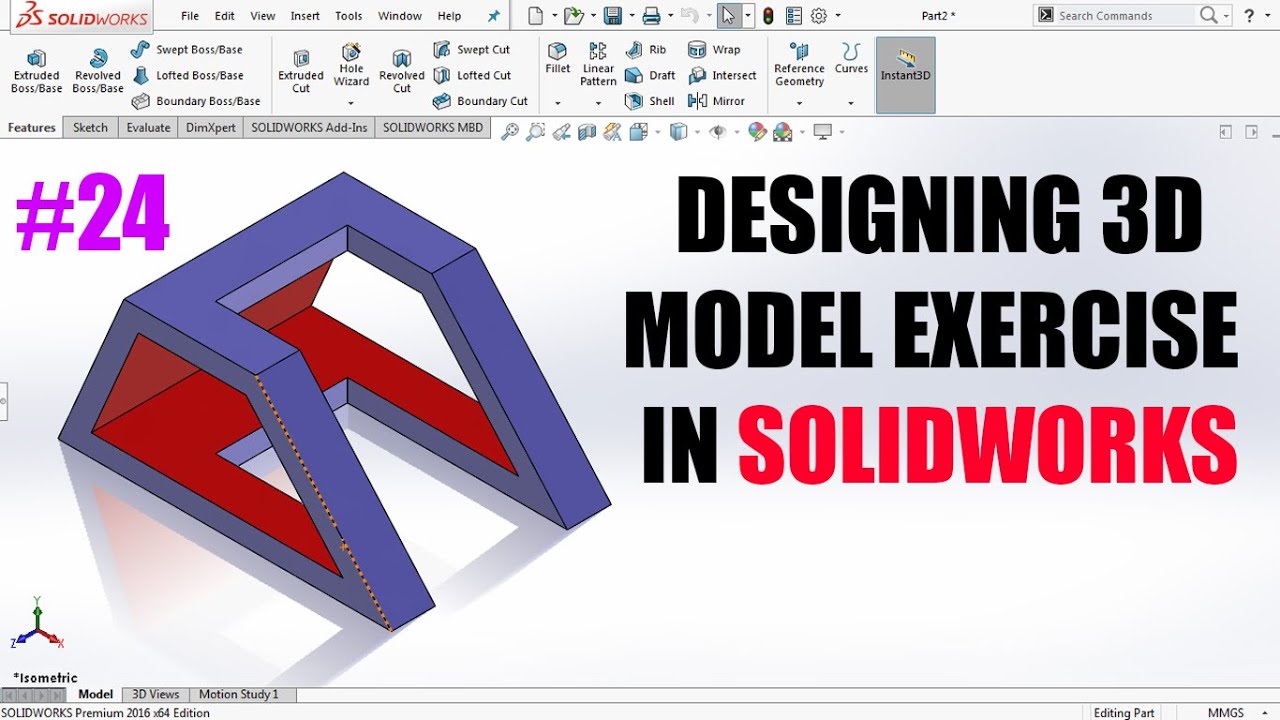Activate the Swept Boss/Base feature
The image size is (1280, 720).
coord(187,49)
